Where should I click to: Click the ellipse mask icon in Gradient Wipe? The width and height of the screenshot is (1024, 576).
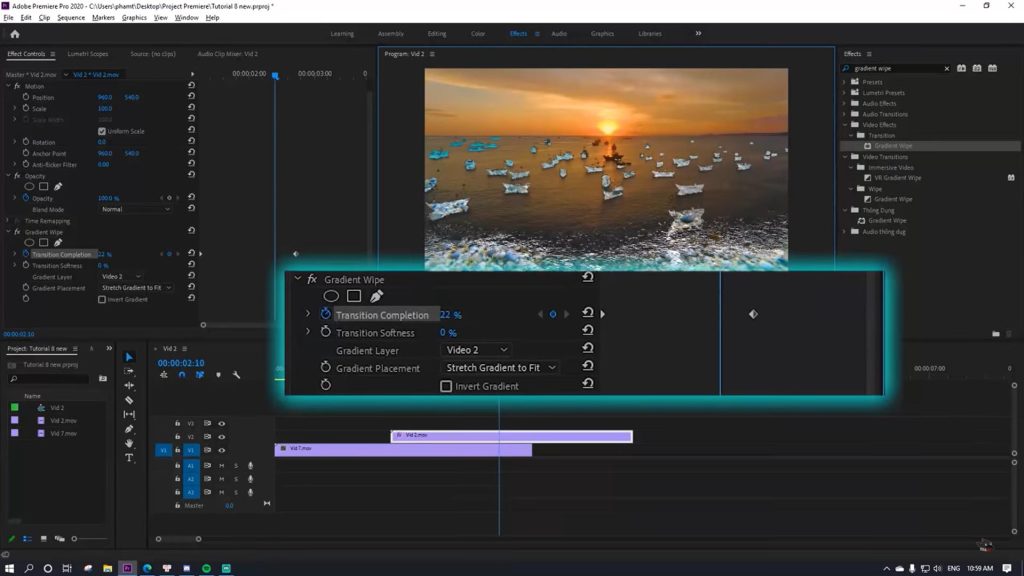tap(331, 295)
